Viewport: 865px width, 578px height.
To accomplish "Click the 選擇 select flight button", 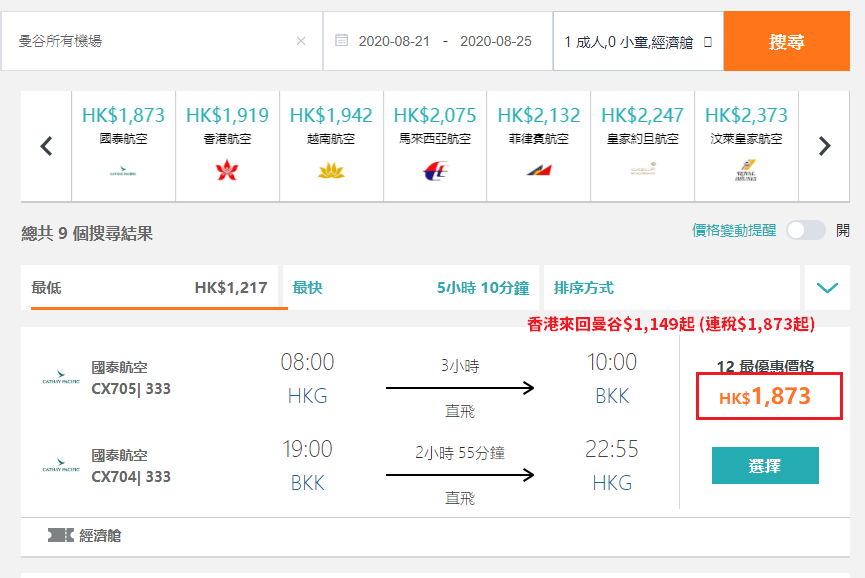I will pos(765,465).
